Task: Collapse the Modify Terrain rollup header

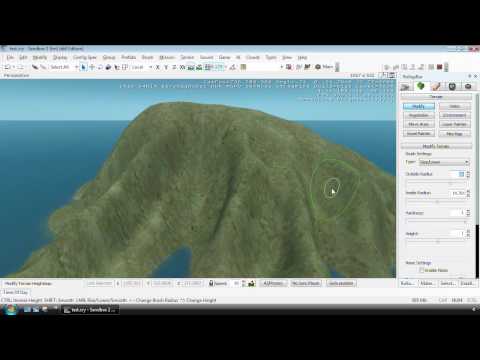Action: (x=436, y=146)
